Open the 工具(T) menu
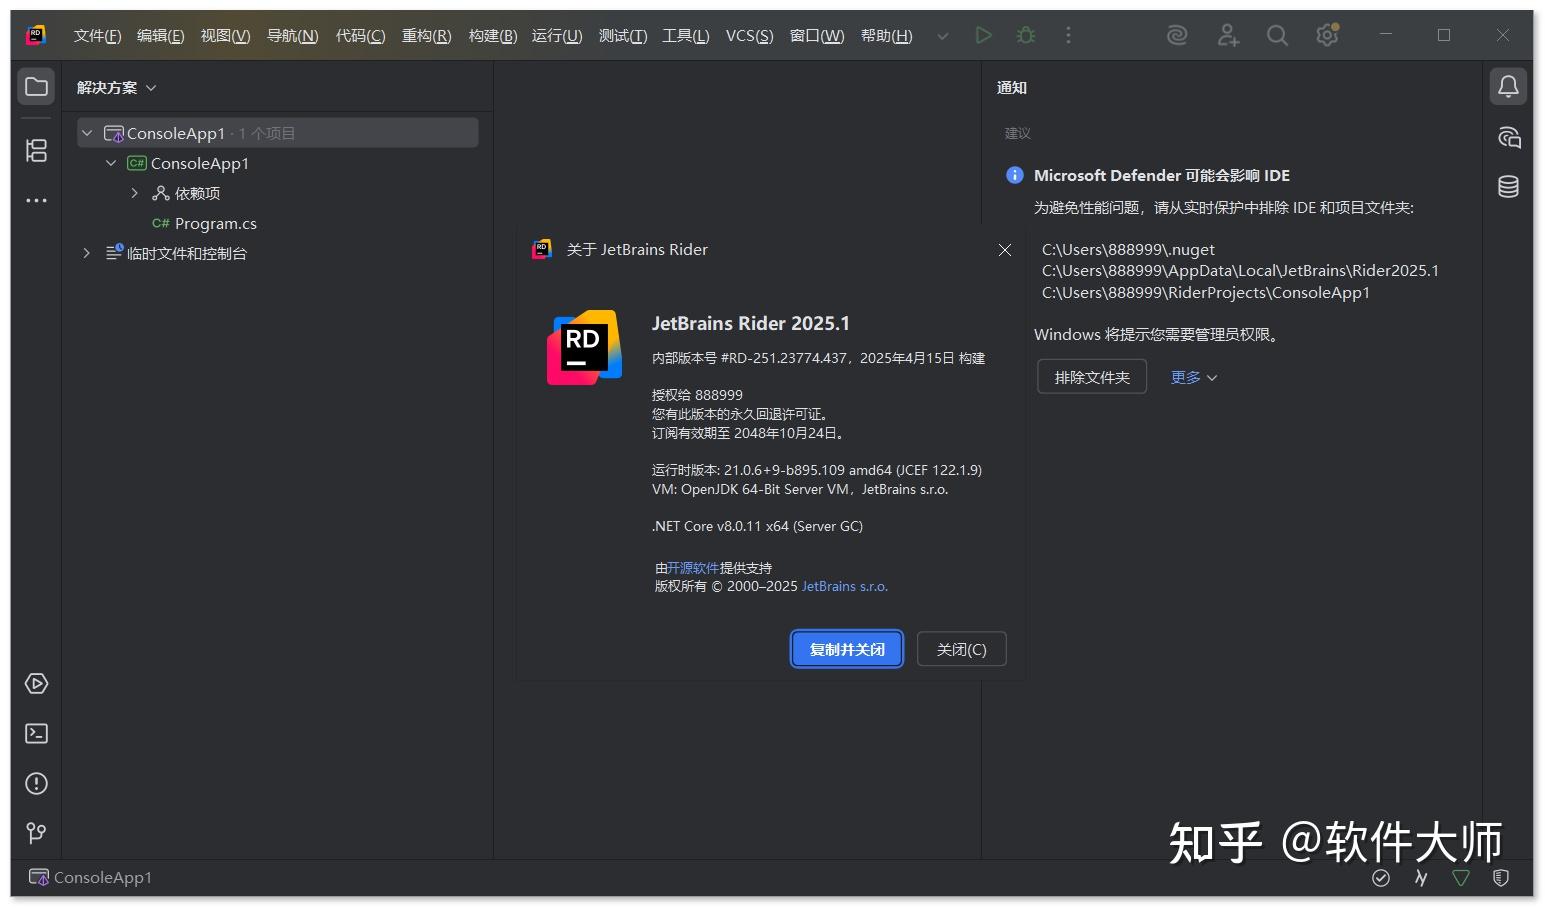1545x908 pixels. coord(684,35)
